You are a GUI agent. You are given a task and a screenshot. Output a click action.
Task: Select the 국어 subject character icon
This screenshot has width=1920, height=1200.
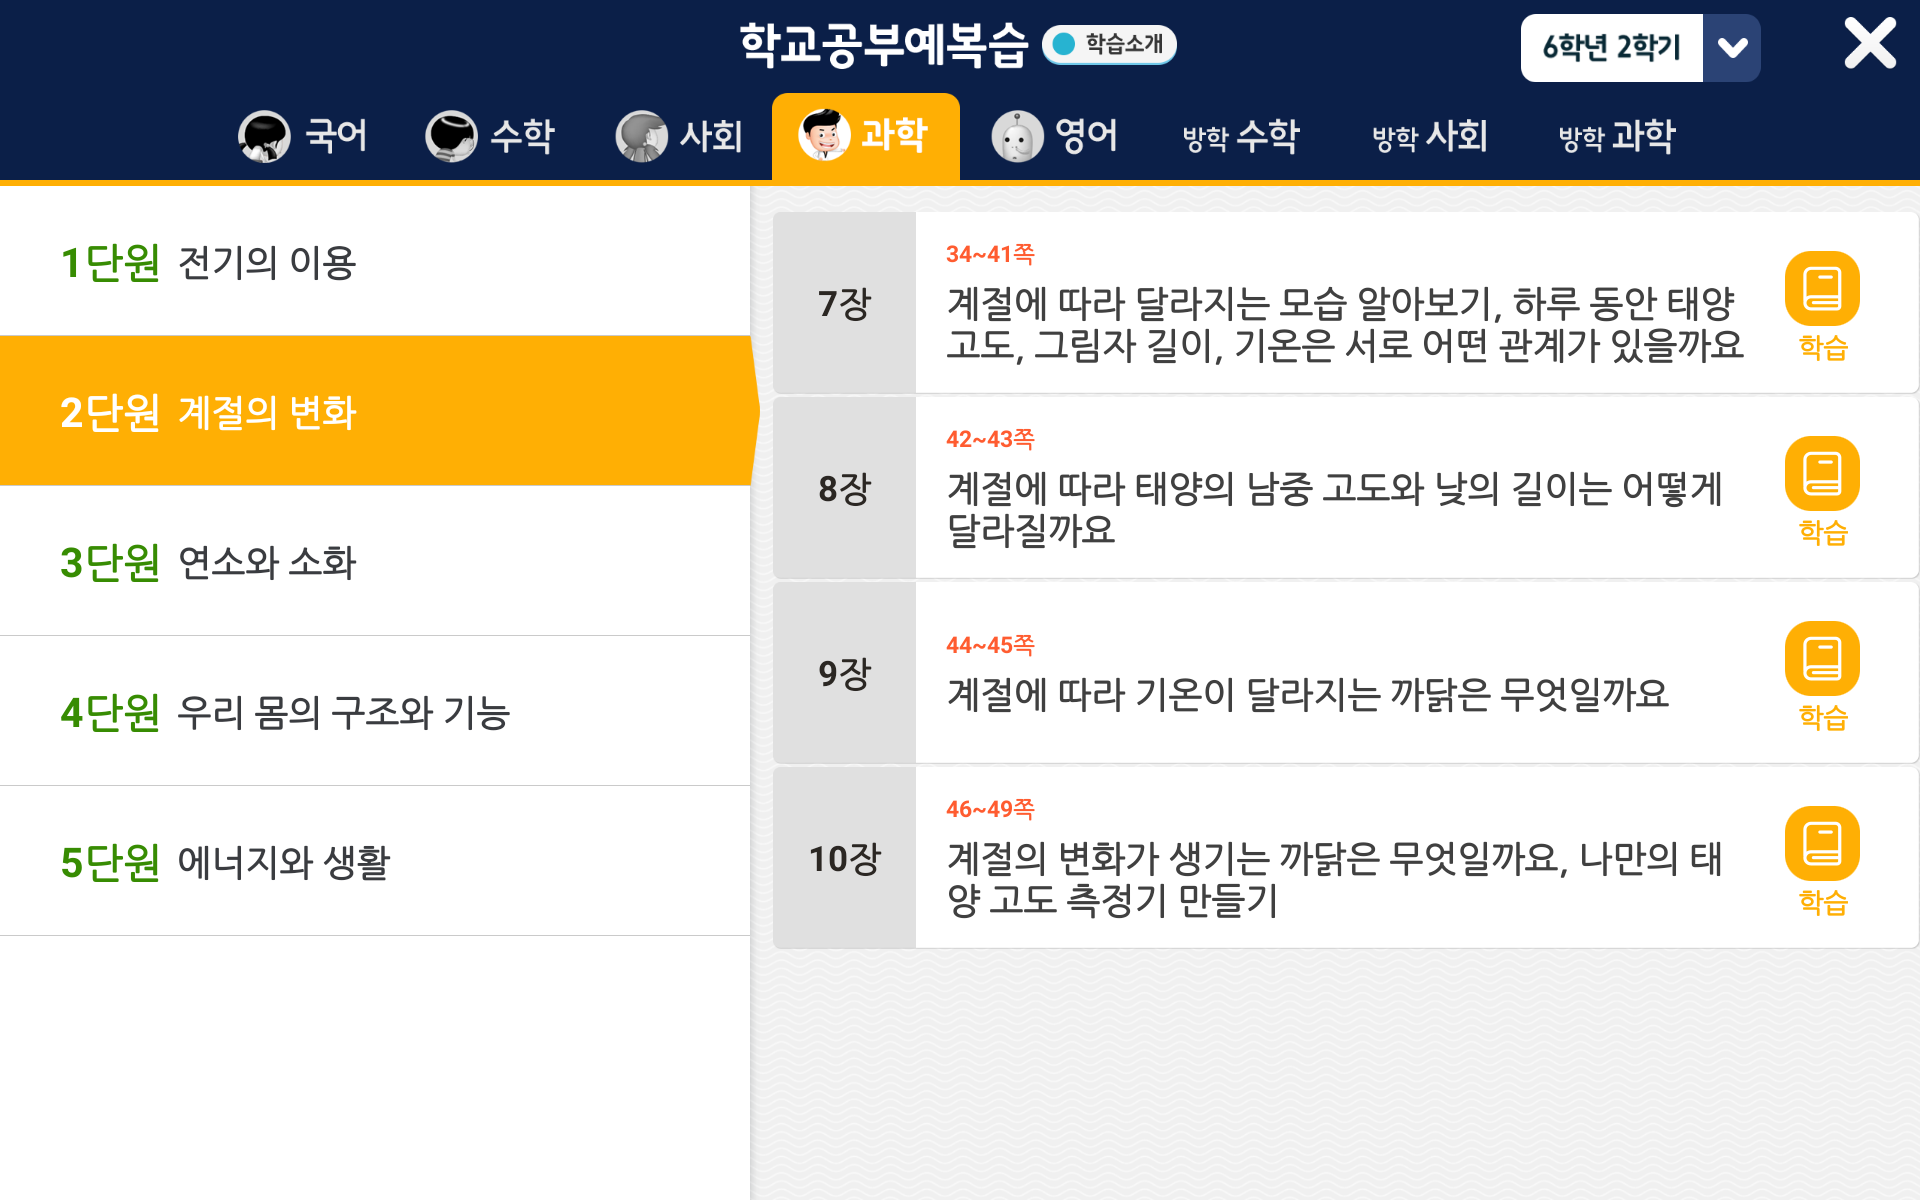(264, 136)
